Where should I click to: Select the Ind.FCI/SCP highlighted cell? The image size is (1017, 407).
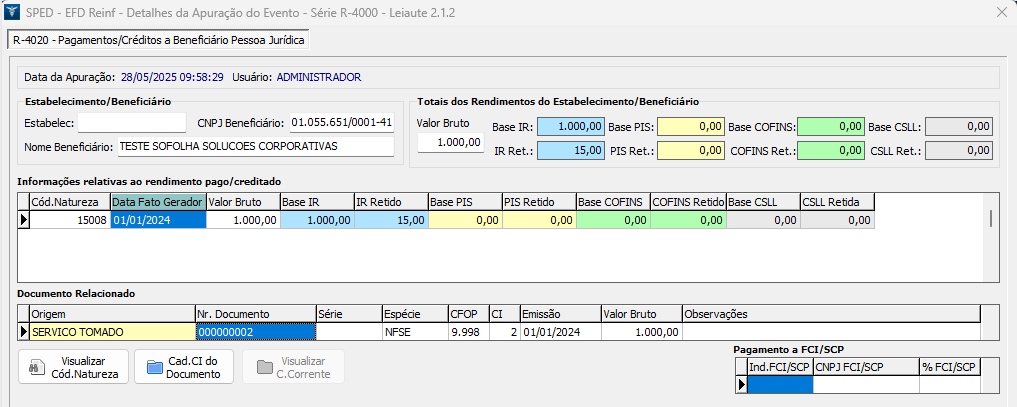pyautogui.click(x=779, y=384)
